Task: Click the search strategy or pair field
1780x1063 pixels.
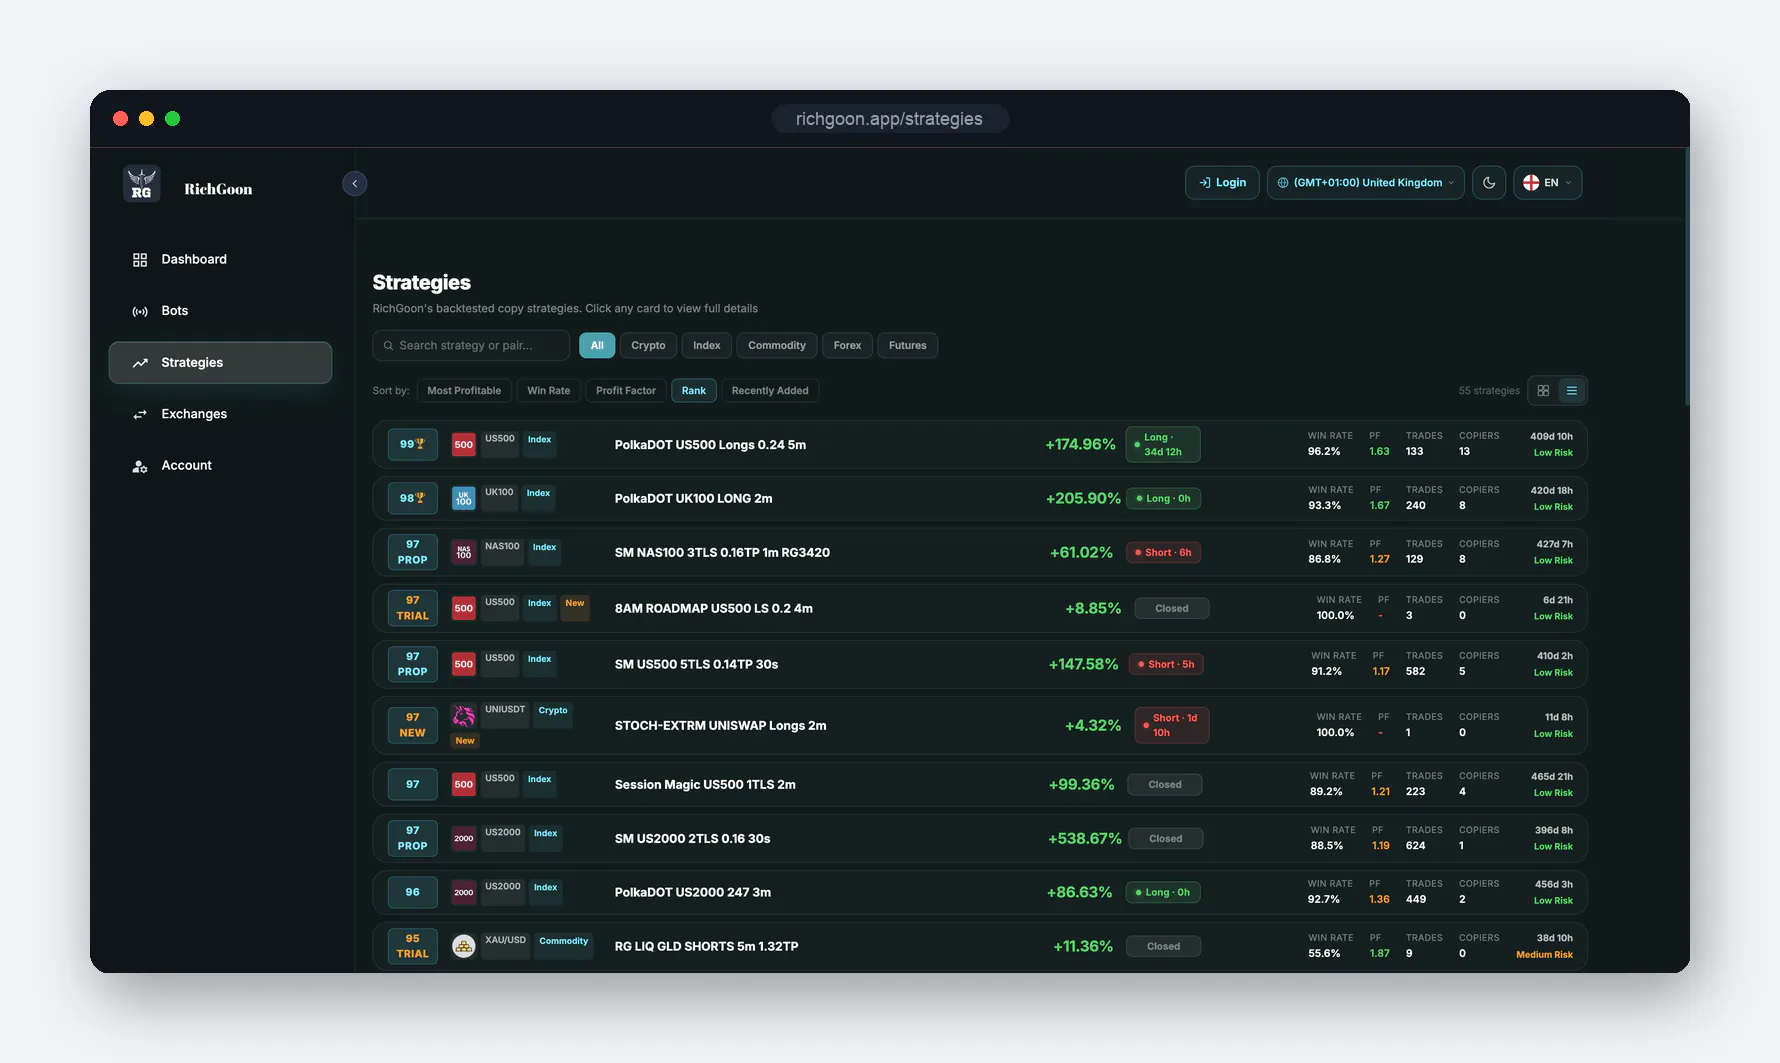Action: pos(471,345)
